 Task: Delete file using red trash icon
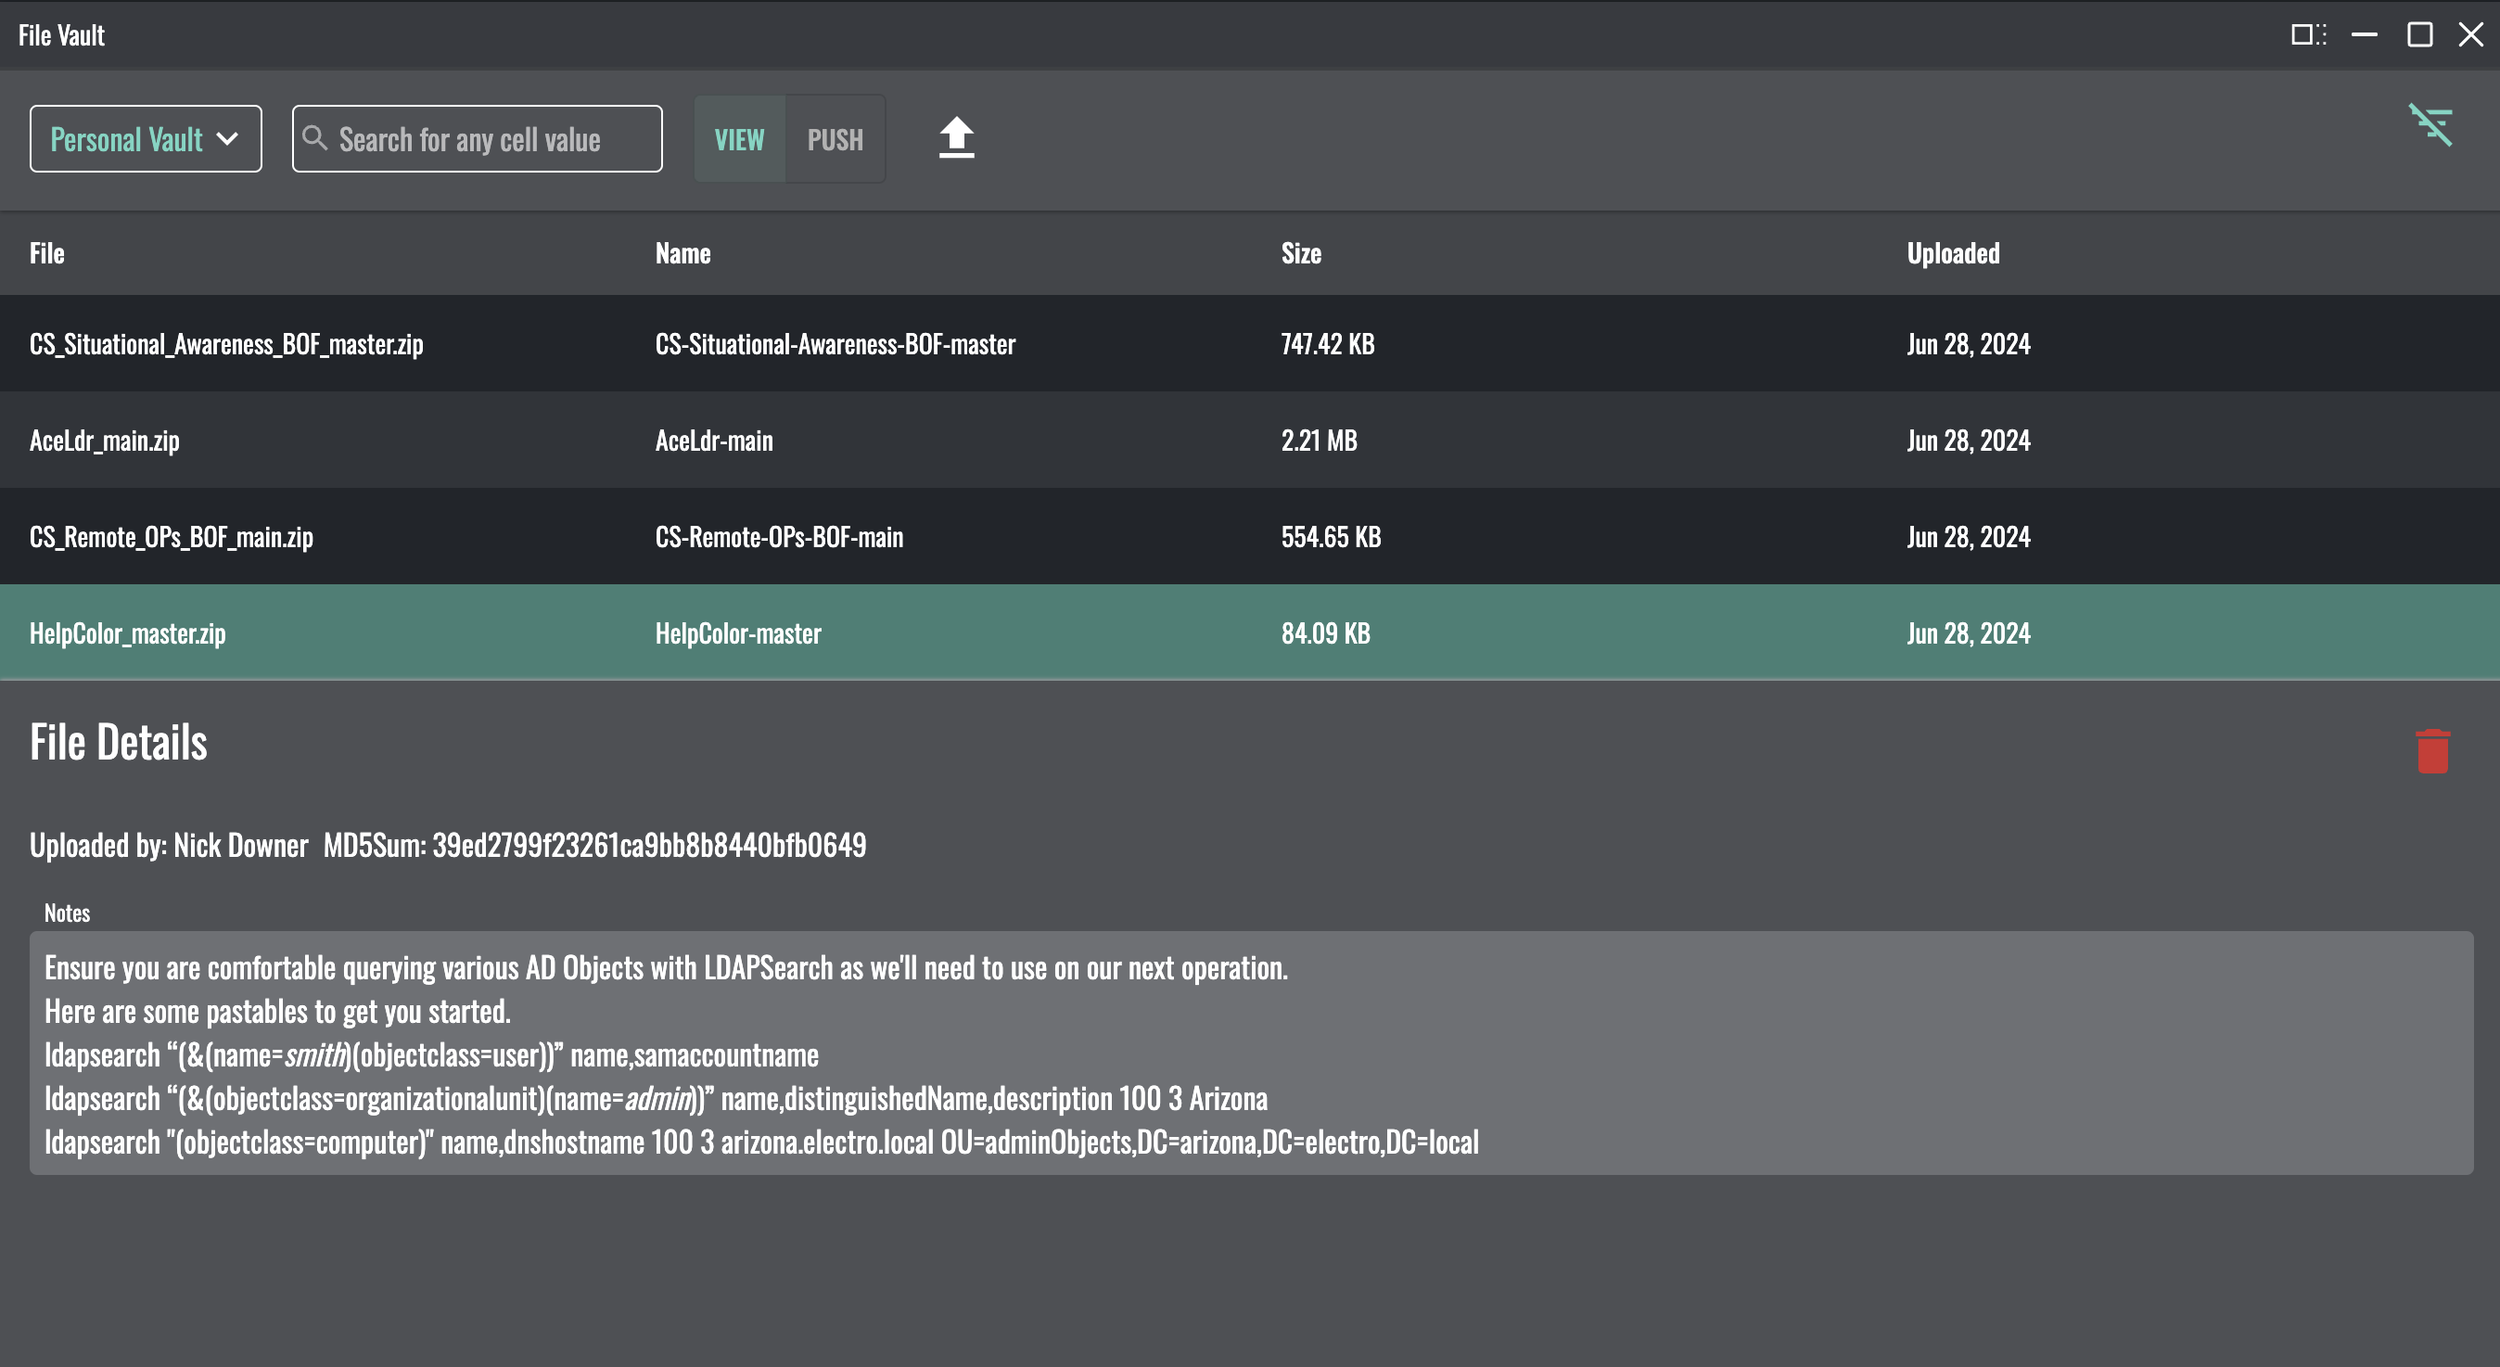(2432, 751)
